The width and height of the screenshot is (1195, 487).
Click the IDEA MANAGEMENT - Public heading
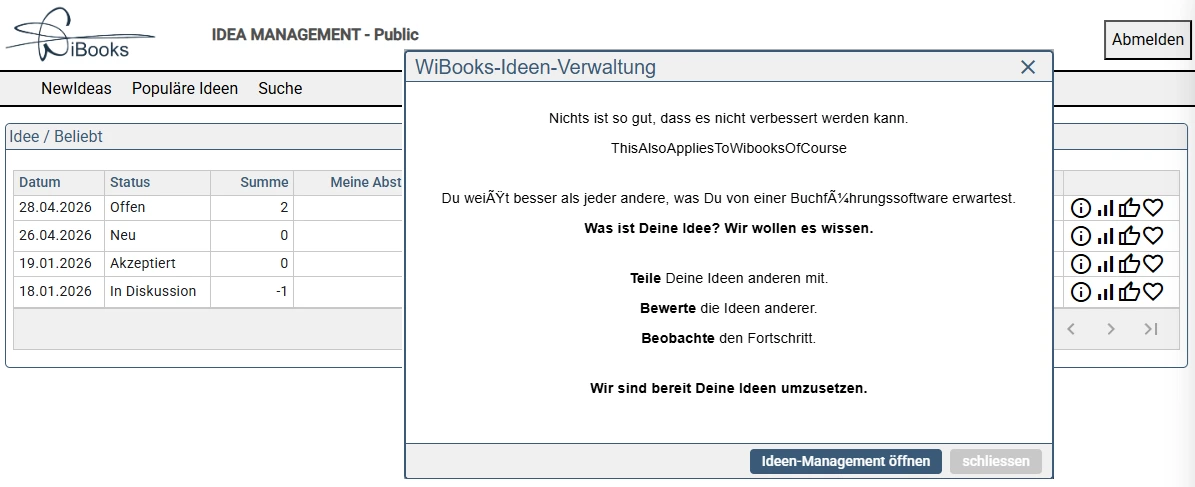pyautogui.click(x=315, y=34)
